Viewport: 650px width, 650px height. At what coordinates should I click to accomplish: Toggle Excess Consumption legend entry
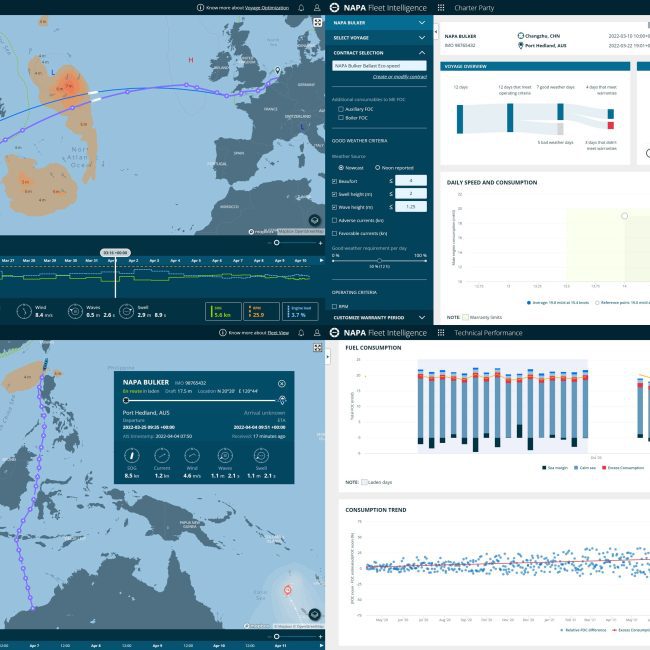(x=623, y=468)
